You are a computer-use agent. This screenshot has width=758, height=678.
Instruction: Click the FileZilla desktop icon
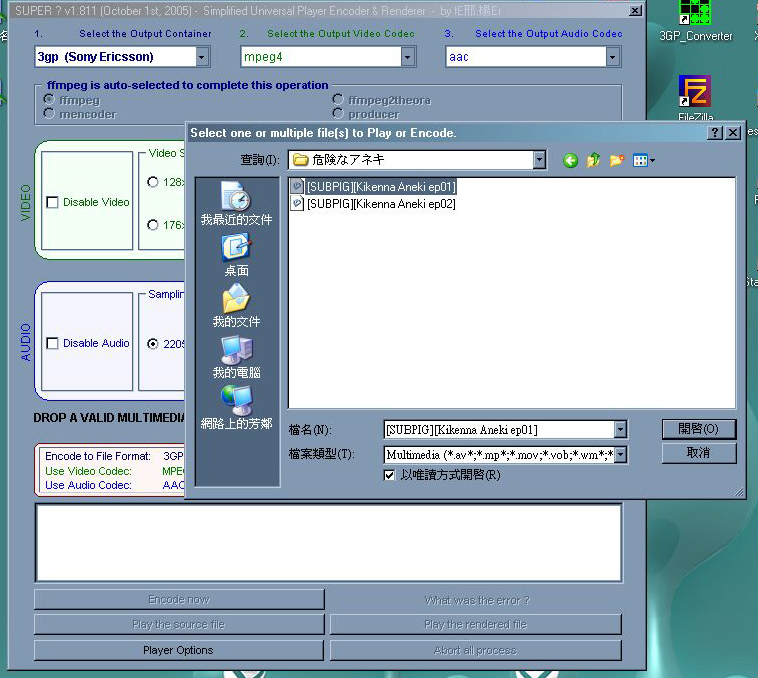[696, 98]
